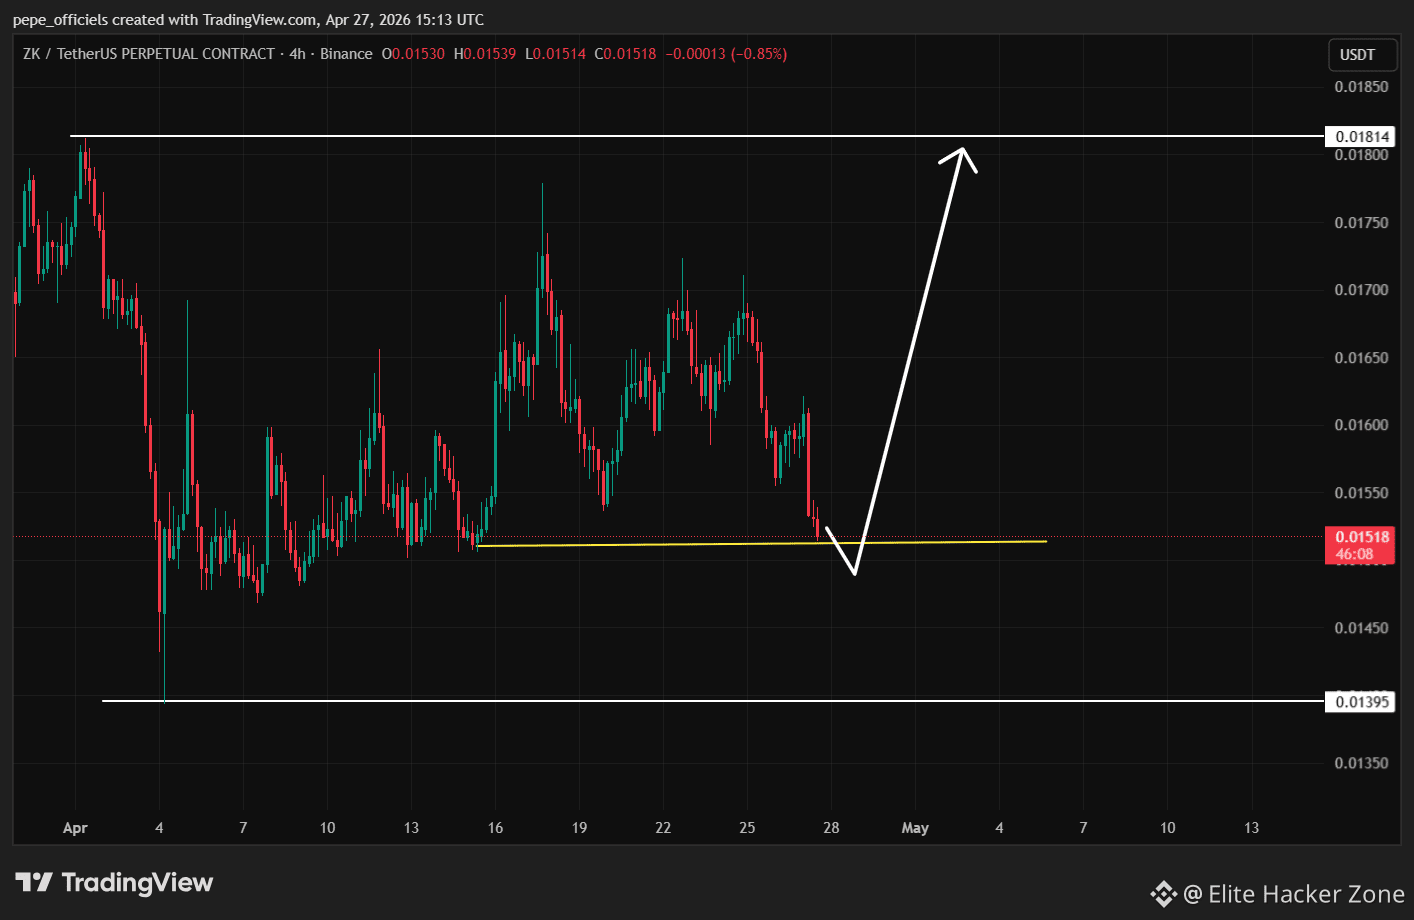Viewport: 1414px width, 920px height.
Task: Click the 19 date label on time axis
Action: [579, 828]
